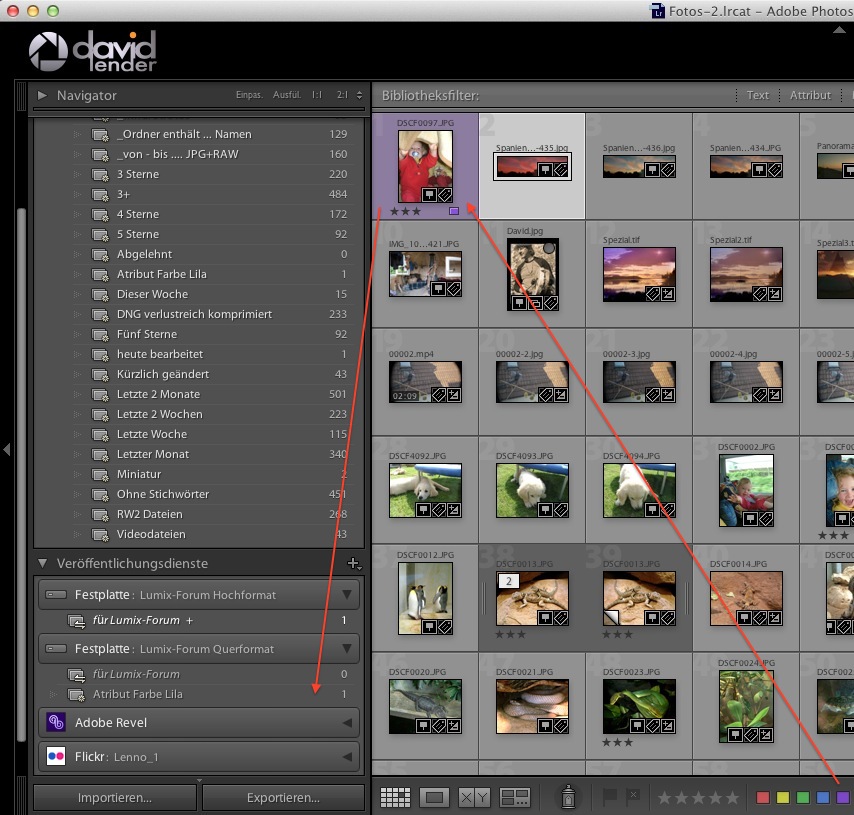The height and width of the screenshot is (815, 854).
Task: Mark photo as rejected with flag
Action: pyautogui.click(x=633, y=796)
